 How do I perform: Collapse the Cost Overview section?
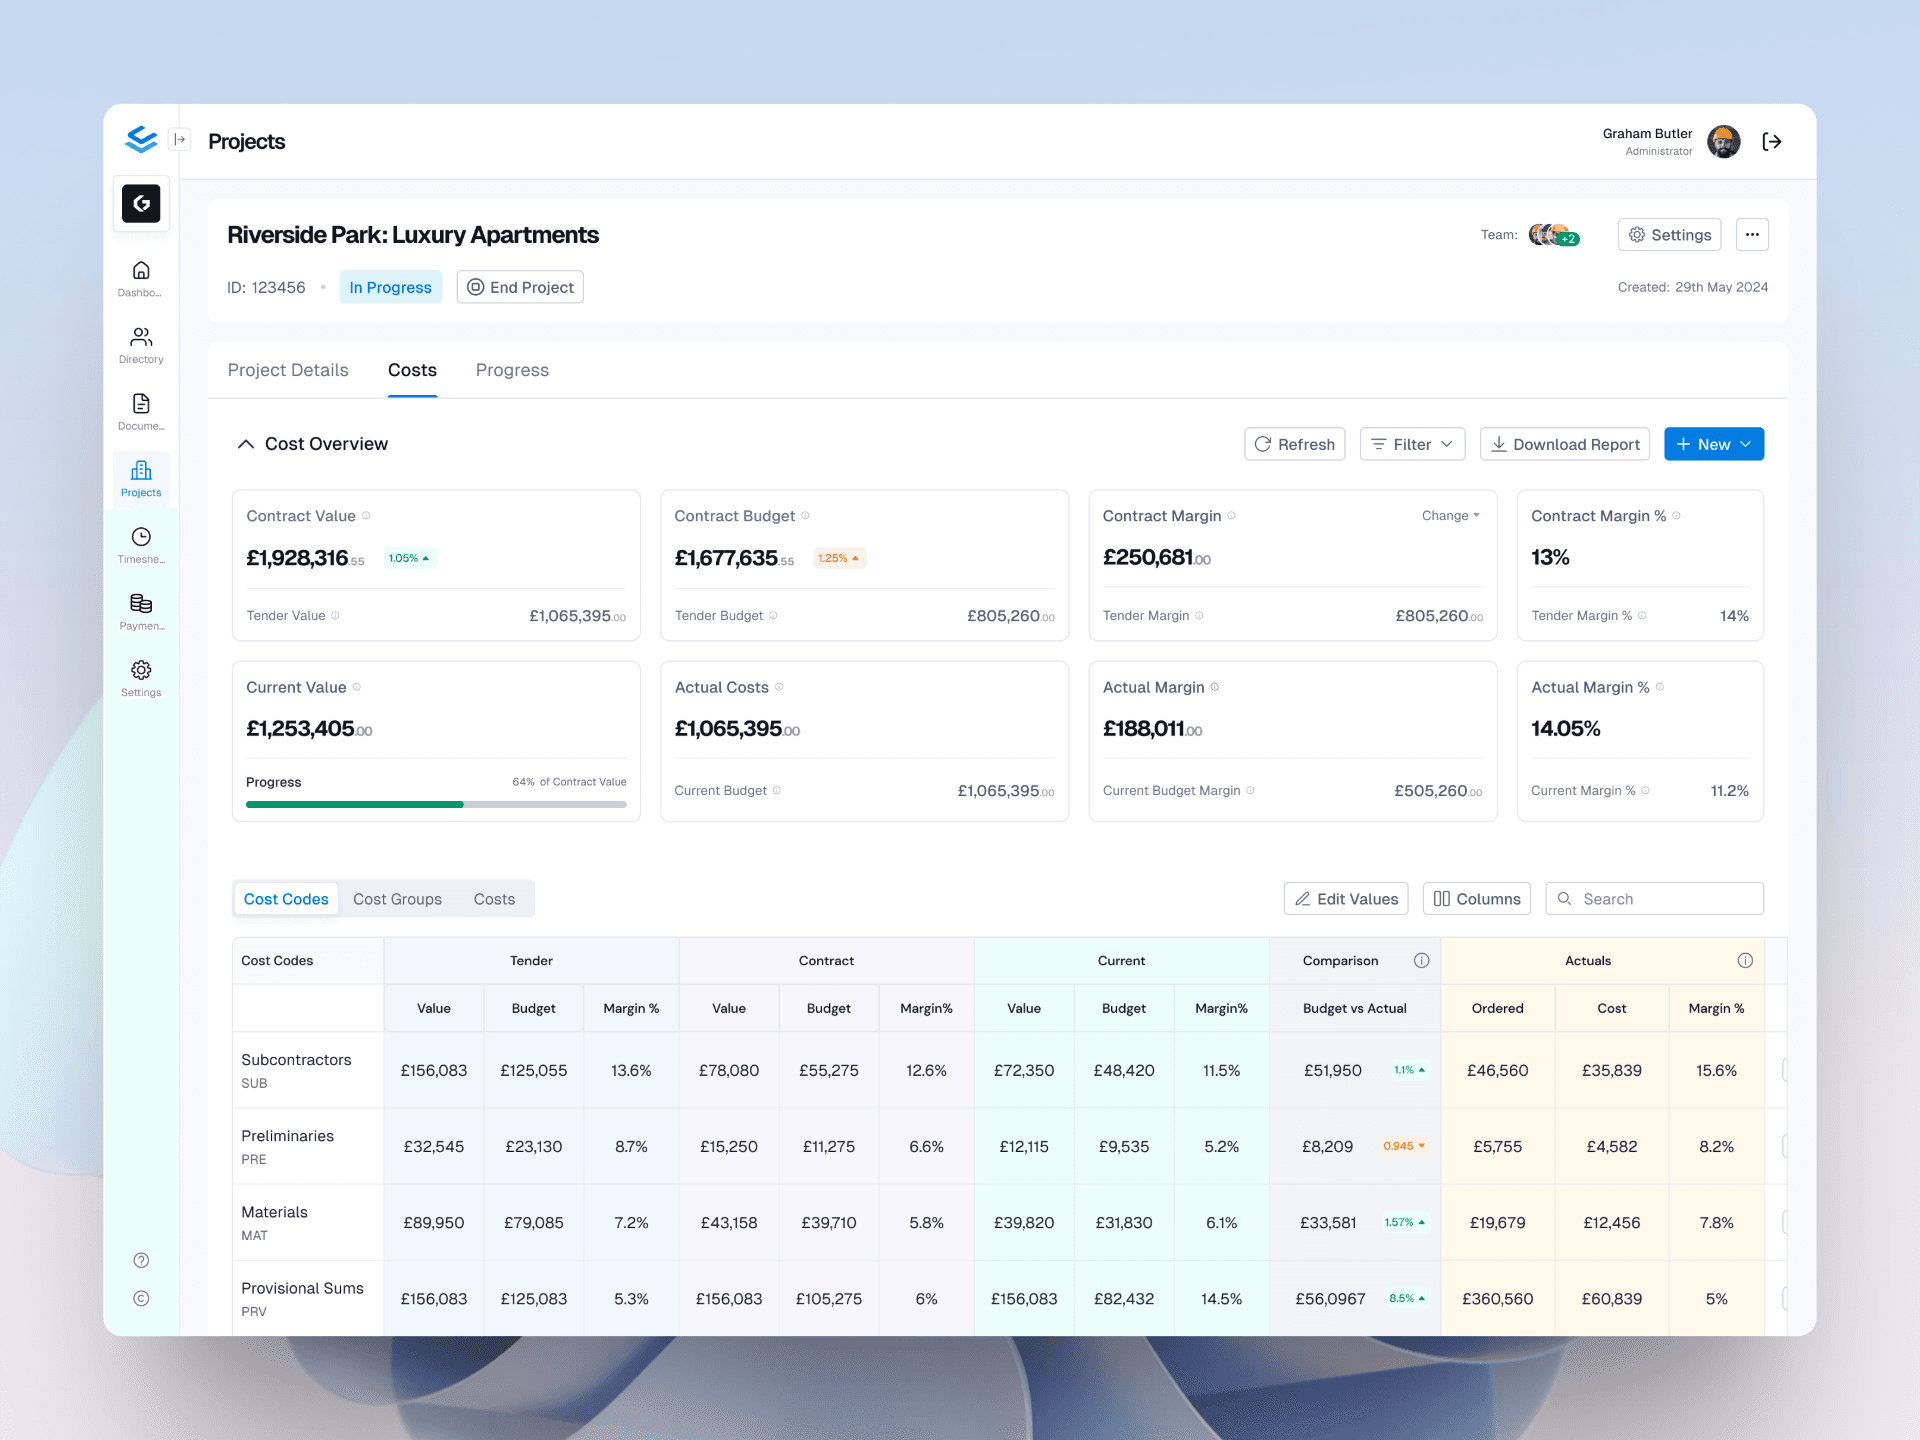[246, 443]
